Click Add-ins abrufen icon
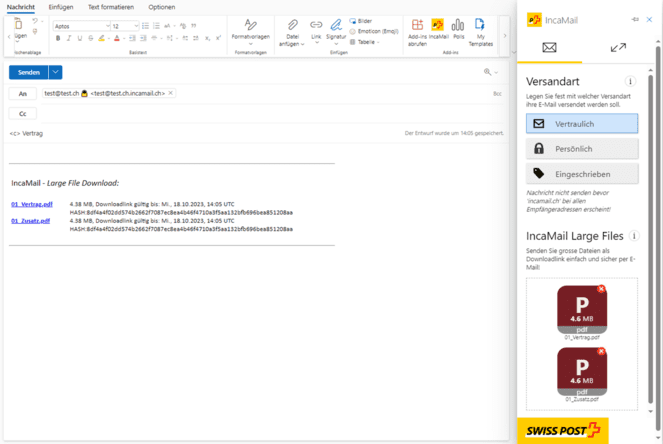The width and height of the screenshot is (663, 444). pyautogui.click(x=416, y=29)
